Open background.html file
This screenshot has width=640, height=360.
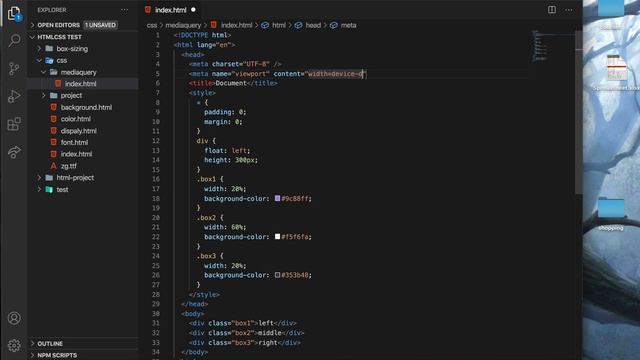[83, 107]
